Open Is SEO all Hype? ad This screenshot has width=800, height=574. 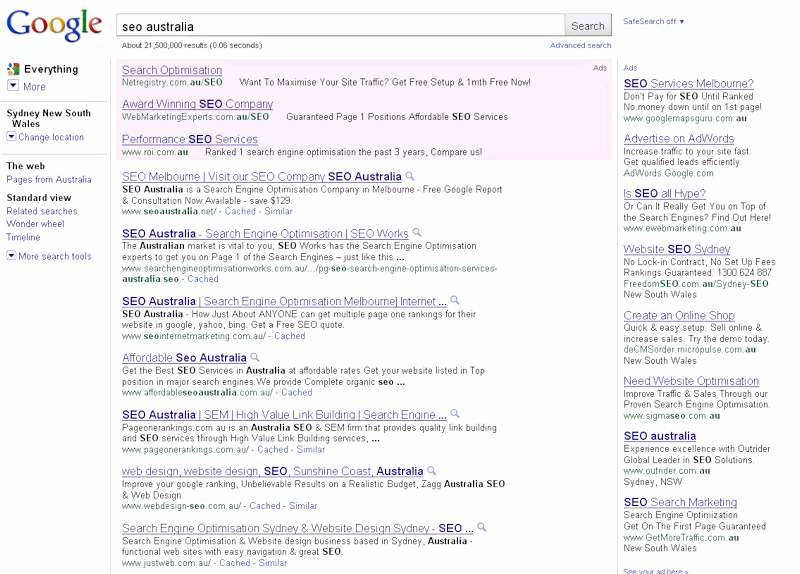click(664, 194)
